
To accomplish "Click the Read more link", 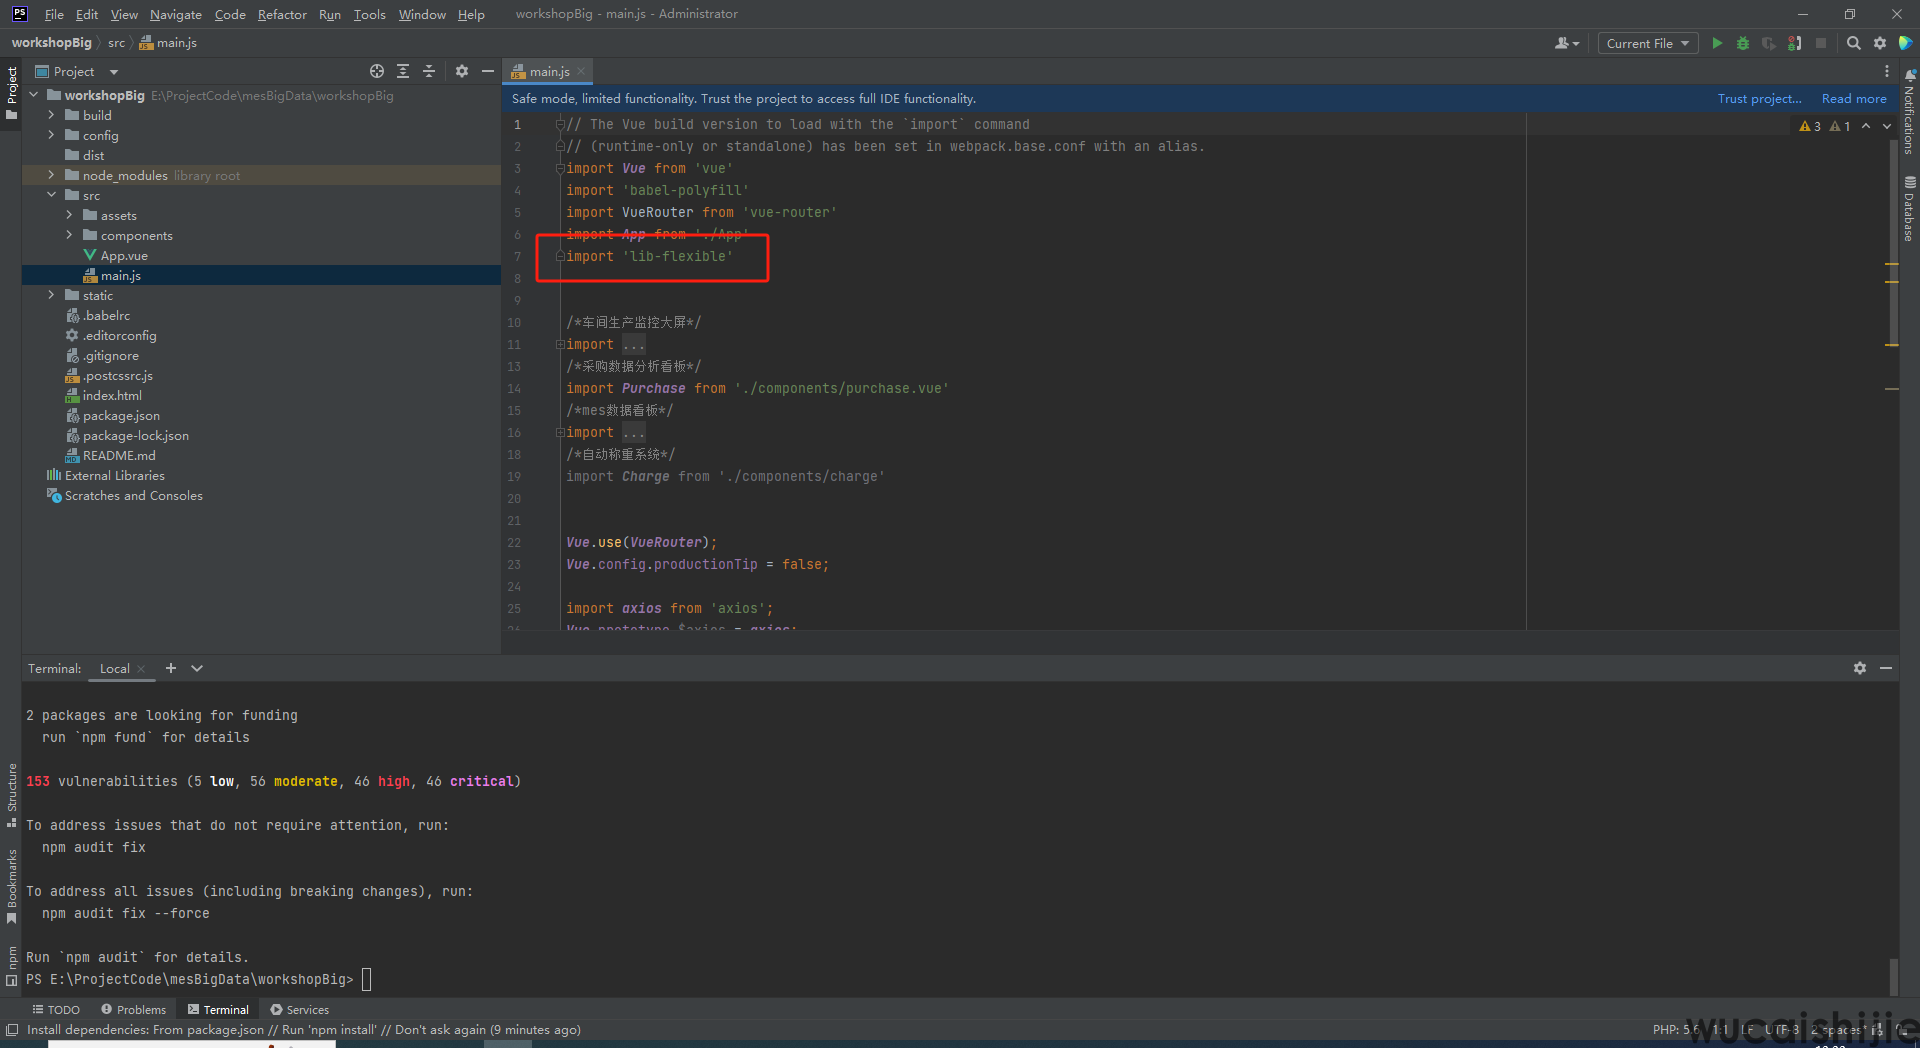I will pos(1854,98).
